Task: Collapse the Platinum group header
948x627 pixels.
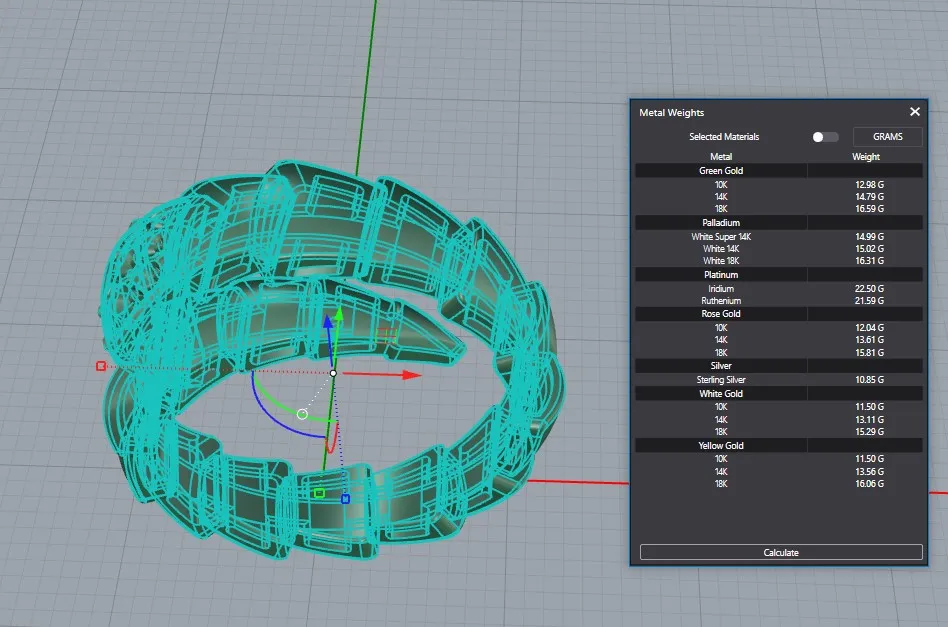Action: 720,274
